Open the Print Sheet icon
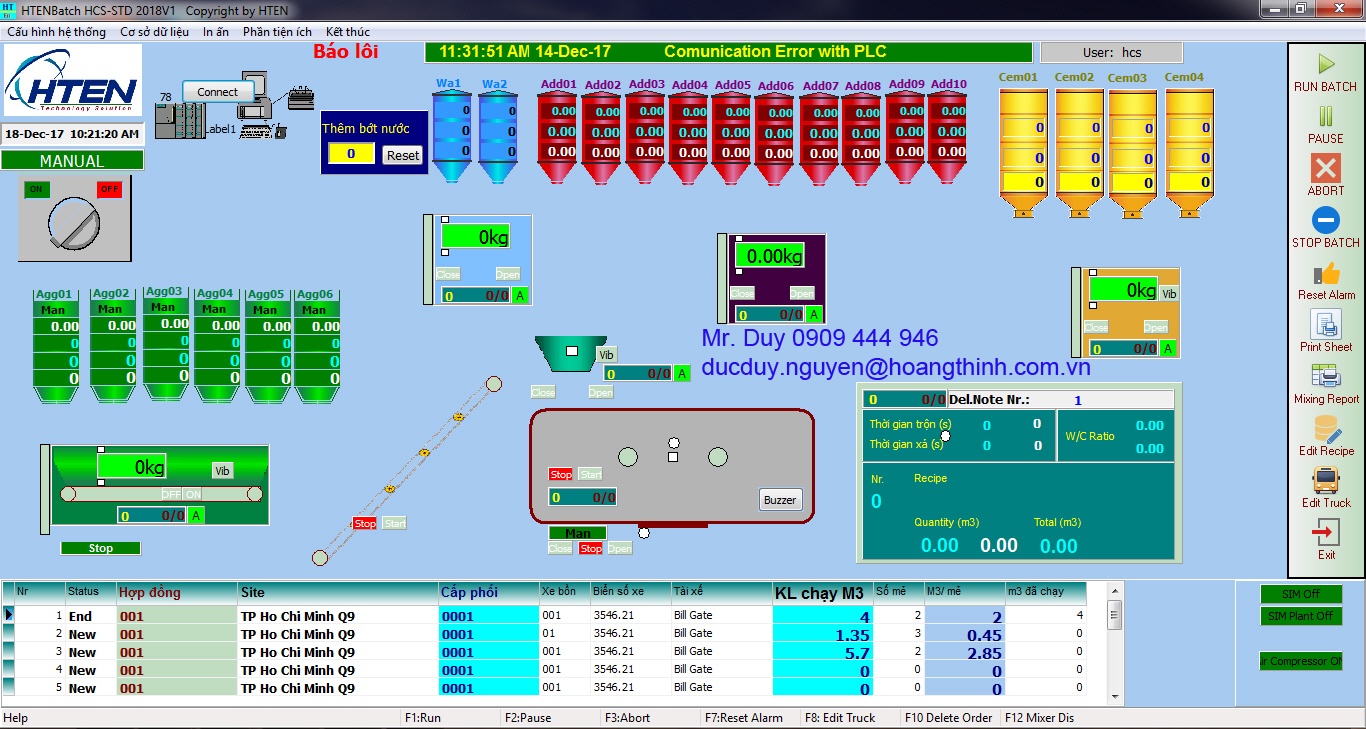Image resolution: width=1366 pixels, height=729 pixels. pyautogui.click(x=1326, y=324)
